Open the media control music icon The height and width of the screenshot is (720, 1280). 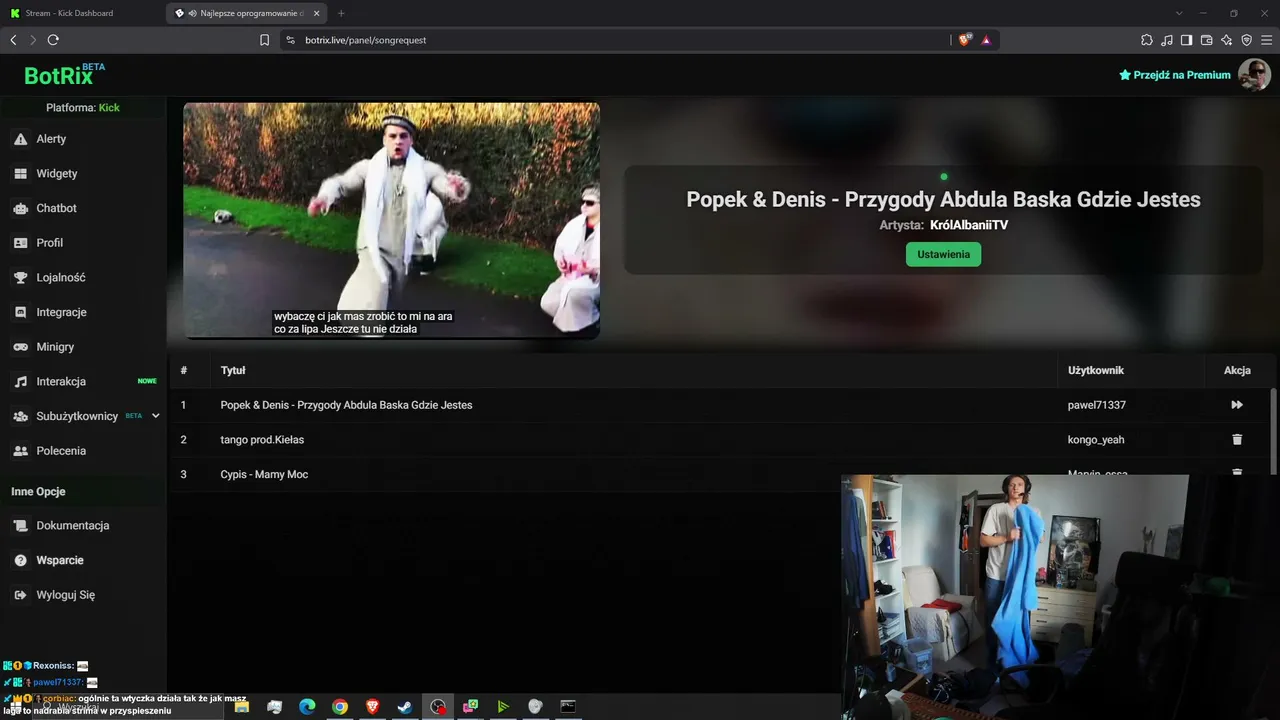[1167, 40]
